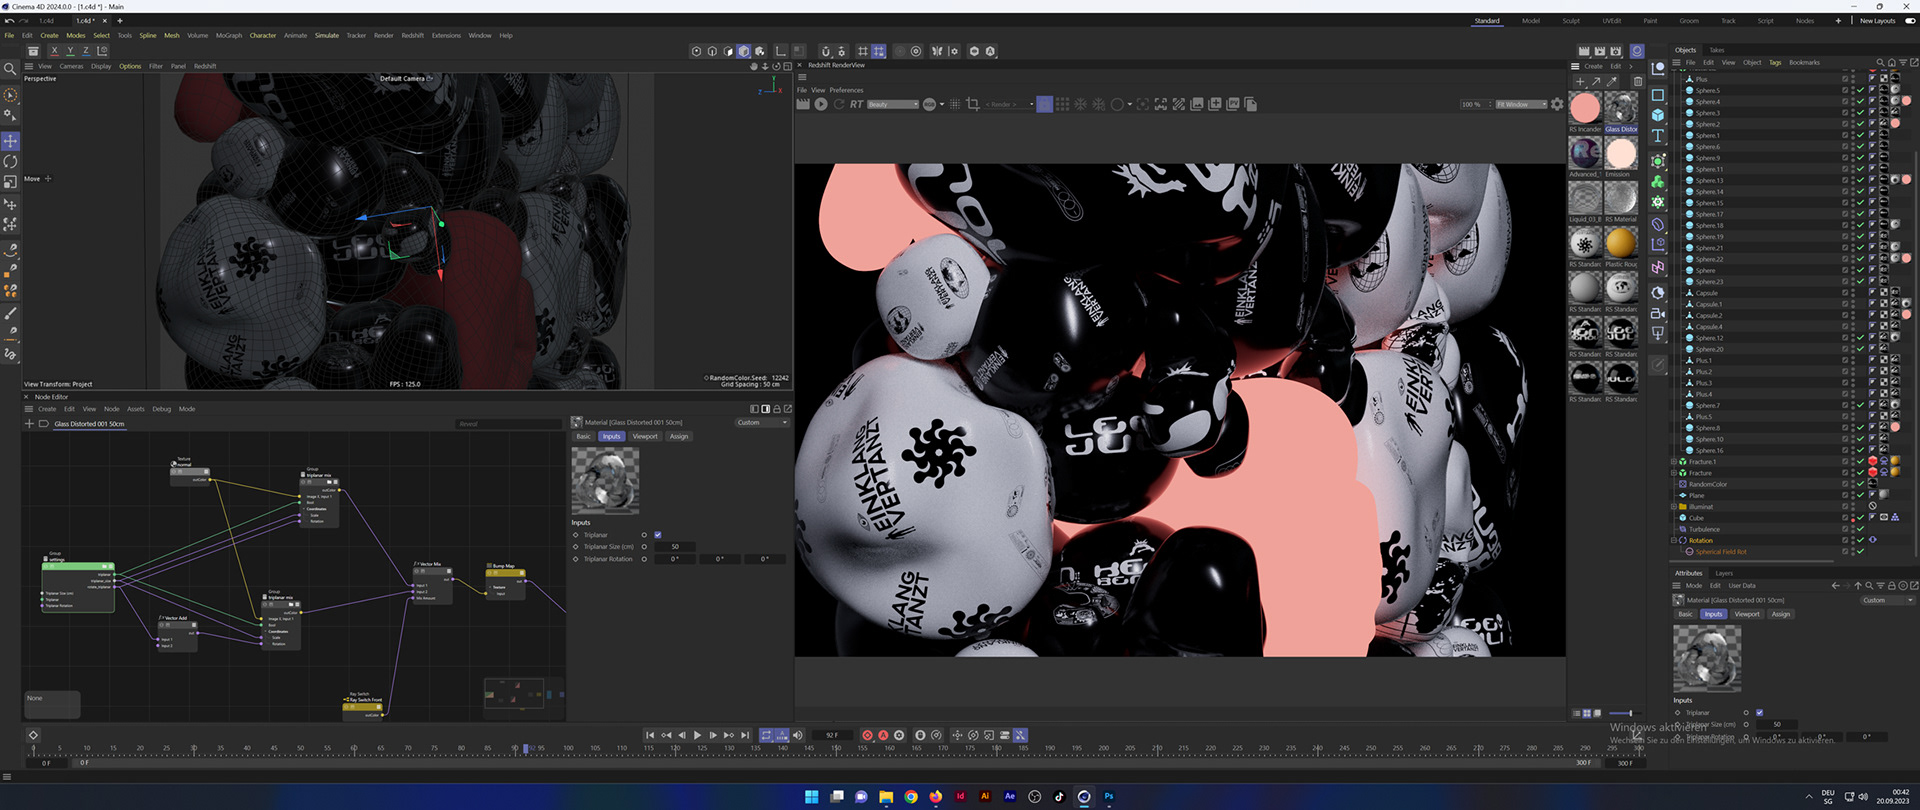This screenshot has width=1920, height=810.
Task: Toggle loop playback mode
Action: click(766, 735)
